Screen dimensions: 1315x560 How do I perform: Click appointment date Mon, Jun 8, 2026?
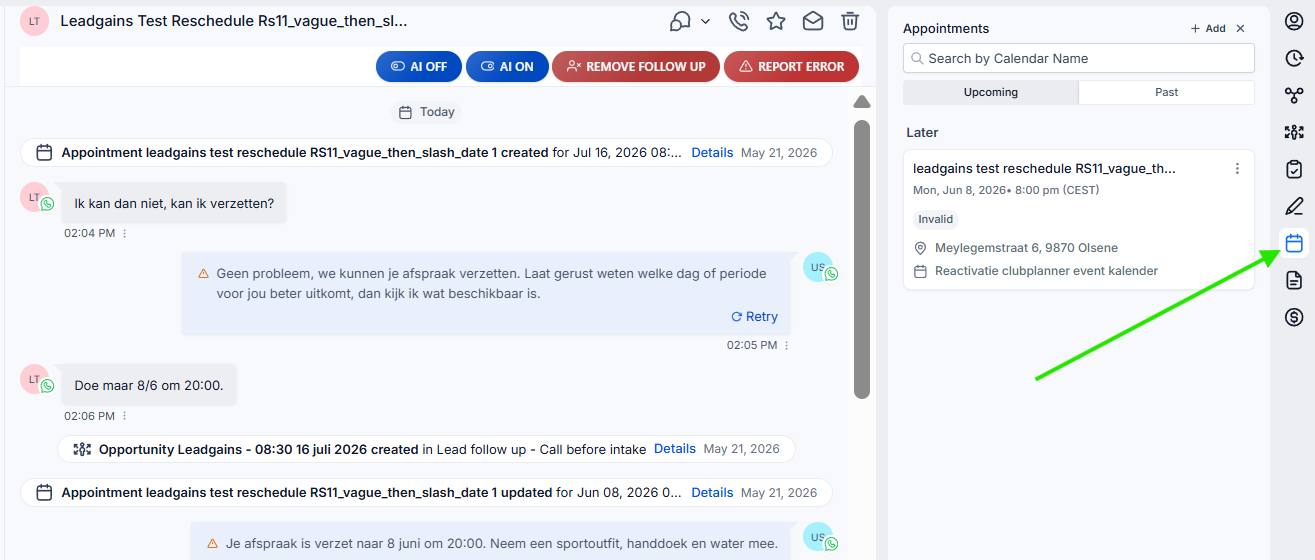point(960,190)
